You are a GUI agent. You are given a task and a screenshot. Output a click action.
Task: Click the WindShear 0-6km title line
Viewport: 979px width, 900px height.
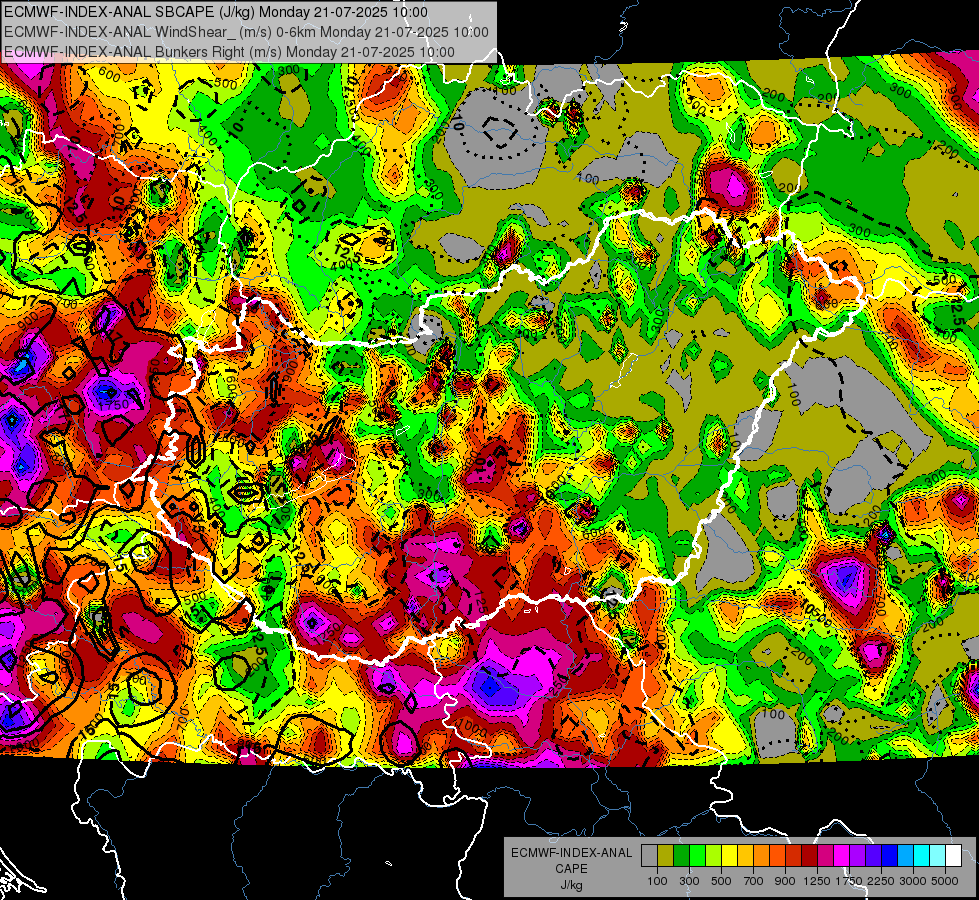(246, 32)
